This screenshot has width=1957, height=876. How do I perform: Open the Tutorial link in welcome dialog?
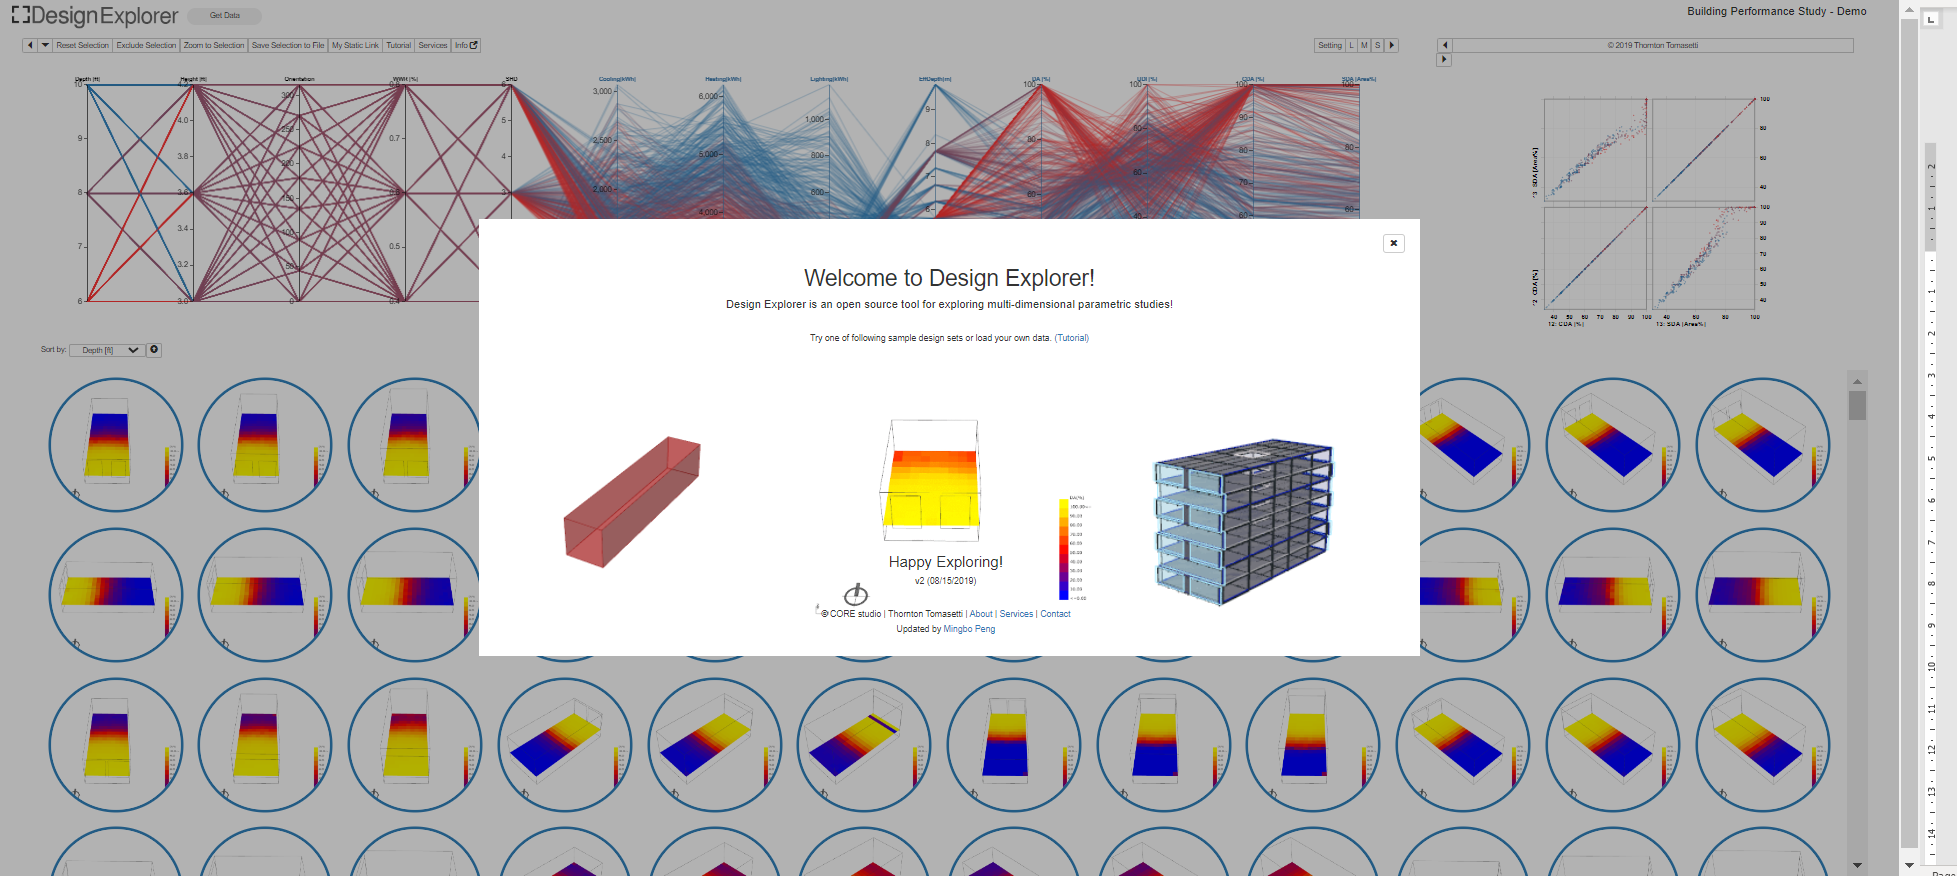tap(1071, 338)
